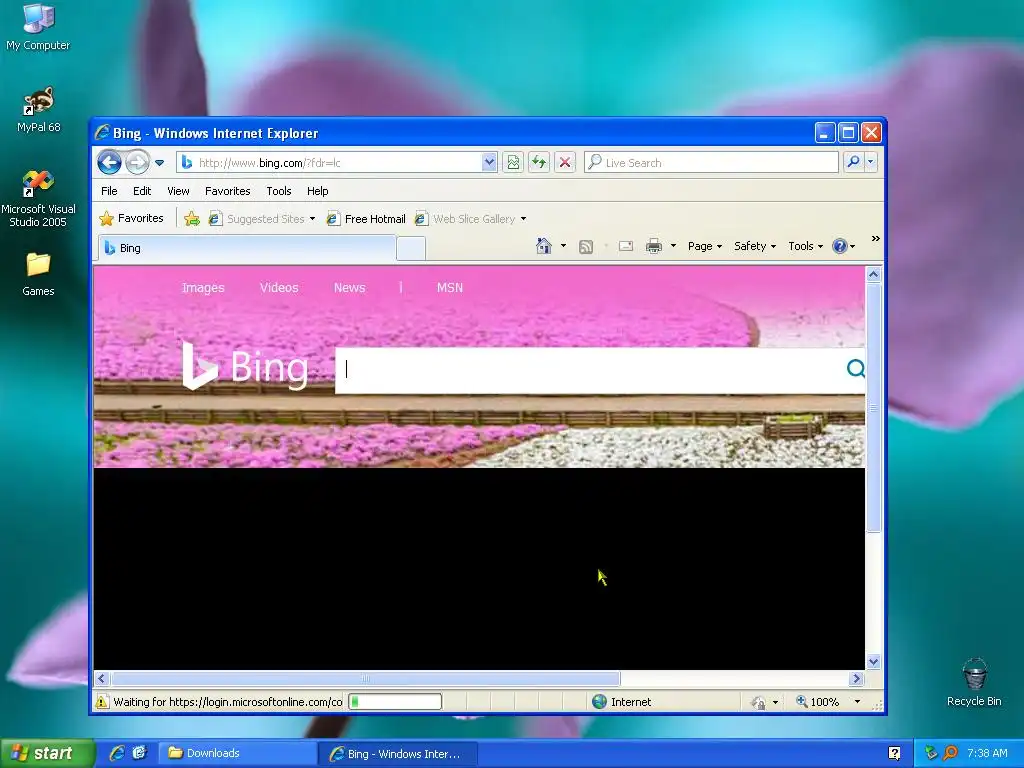Open the Help menu
Image resolution: width=1024 pixels, height=768 pixels.
pyautogui.click(x=317, y=191)
